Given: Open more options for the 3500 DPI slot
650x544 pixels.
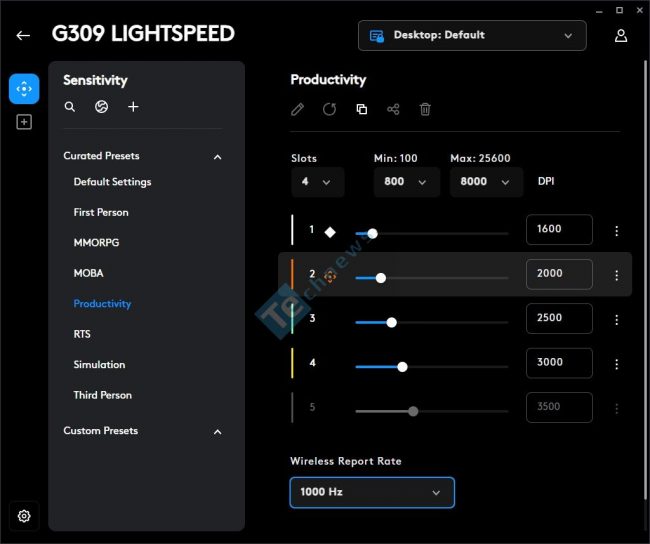Looking at the screenshot, I should point(616,408).
